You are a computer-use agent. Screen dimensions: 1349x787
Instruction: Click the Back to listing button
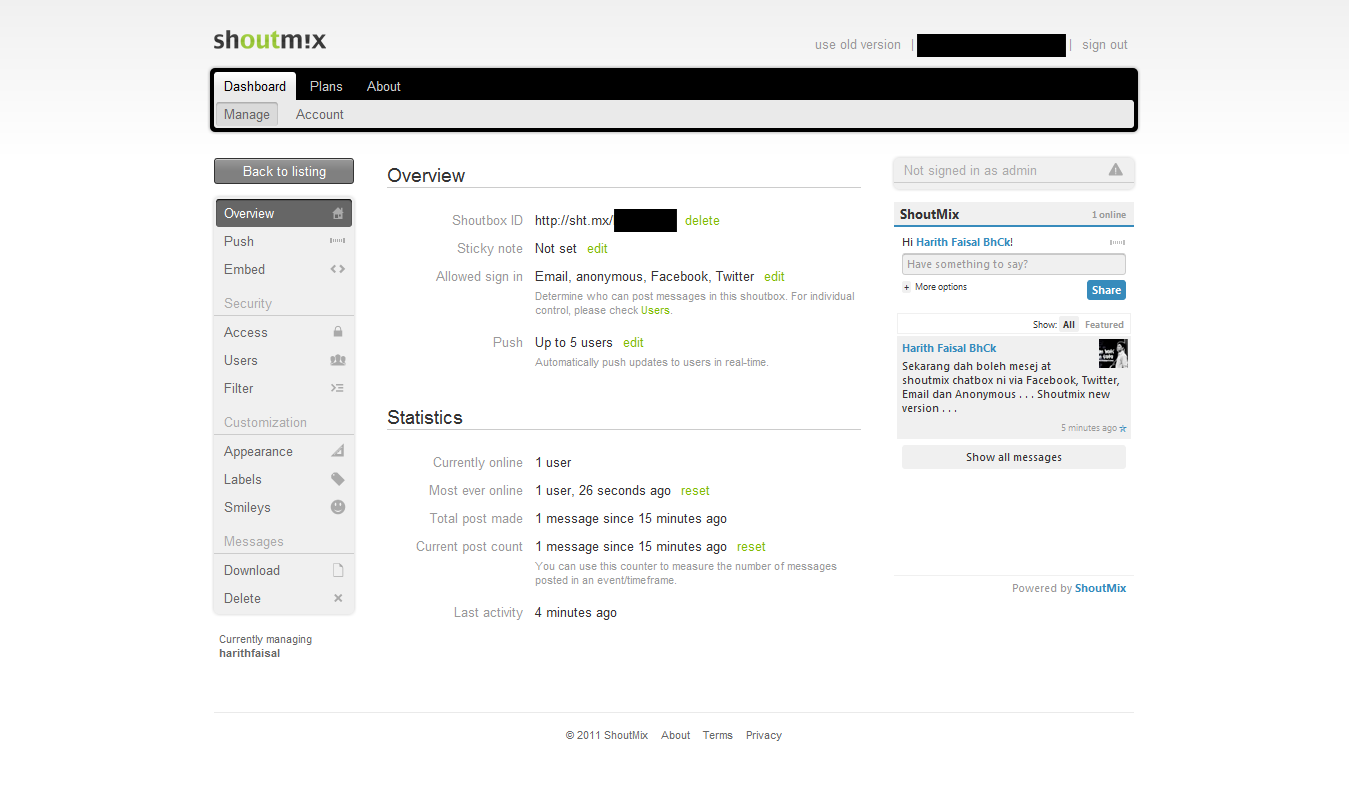284,171
